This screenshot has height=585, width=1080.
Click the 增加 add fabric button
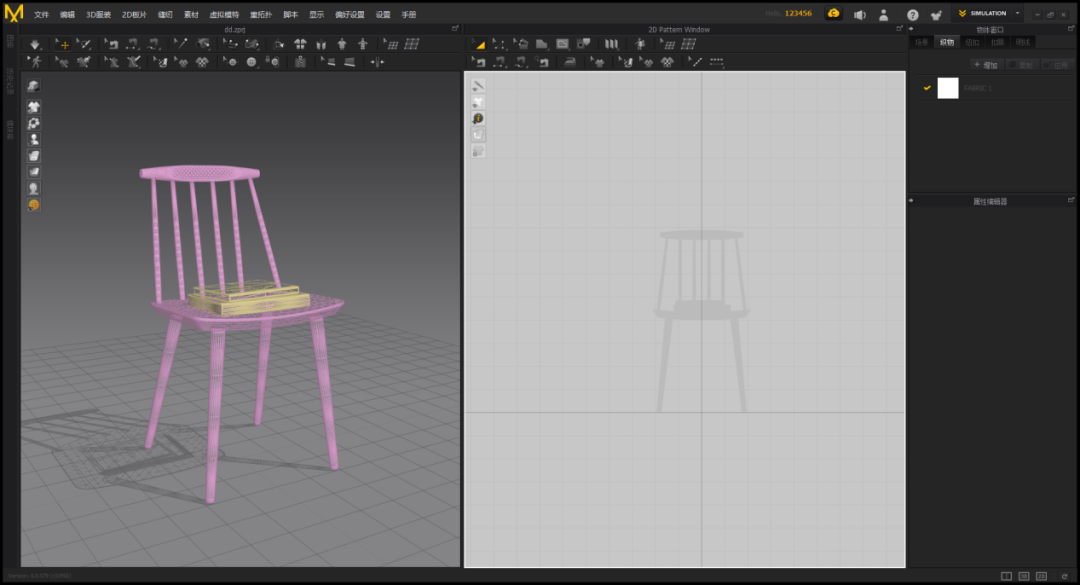tap(986, 65)
